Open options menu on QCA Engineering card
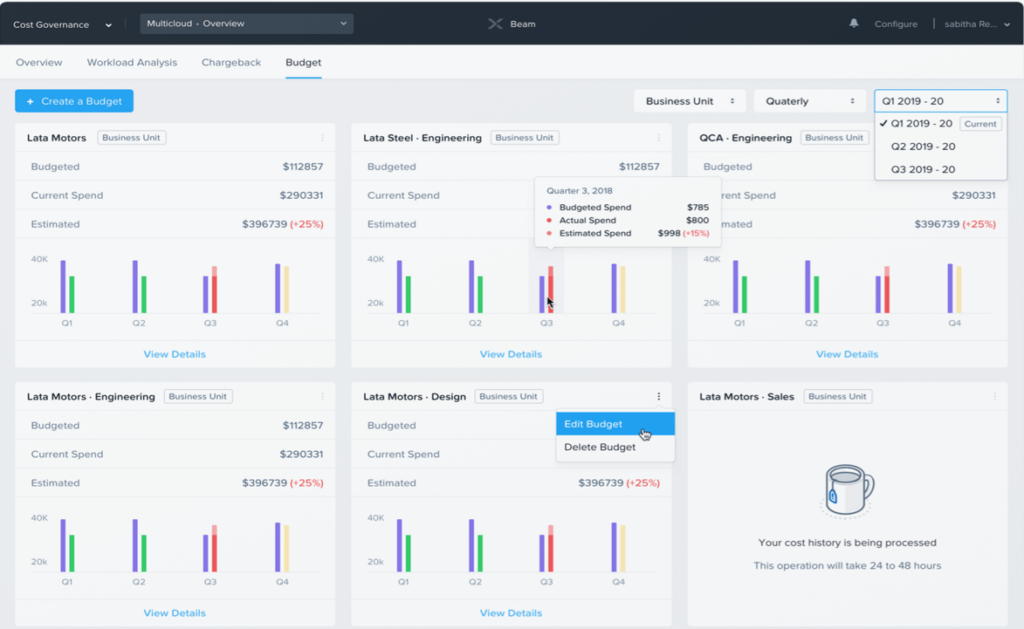This screenshot has width=1024, height=629. click(x=995, y=137)
